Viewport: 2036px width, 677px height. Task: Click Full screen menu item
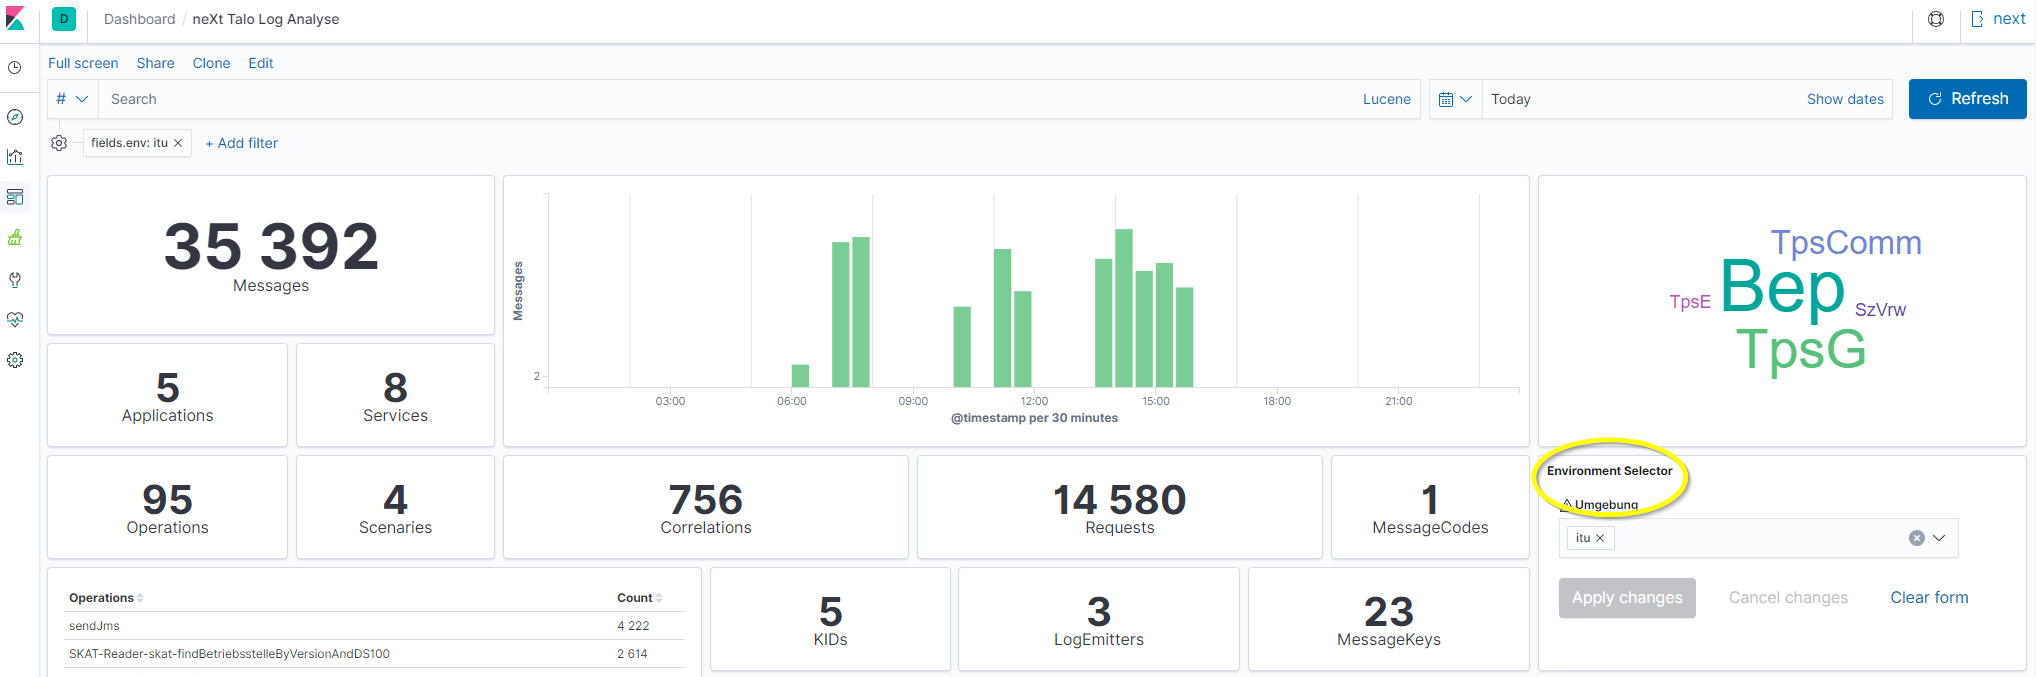[x=83, y=63]
